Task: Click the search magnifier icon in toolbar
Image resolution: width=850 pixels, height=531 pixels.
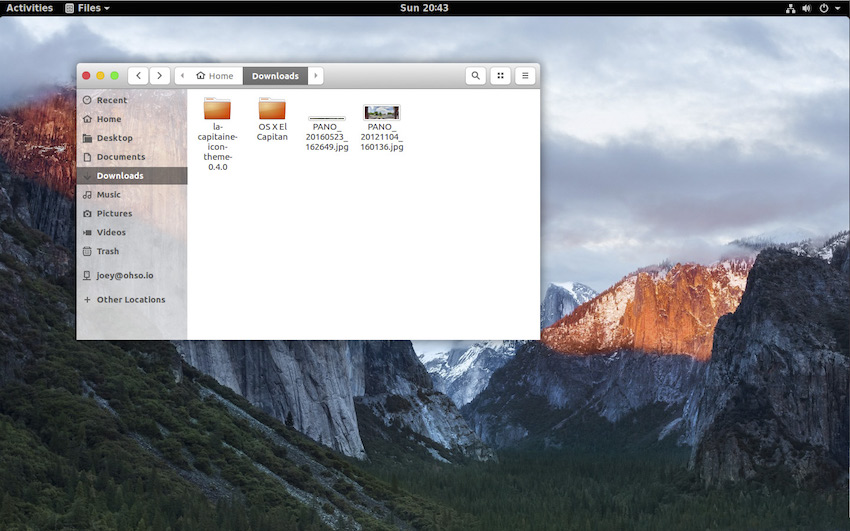Action: [475, 76]
